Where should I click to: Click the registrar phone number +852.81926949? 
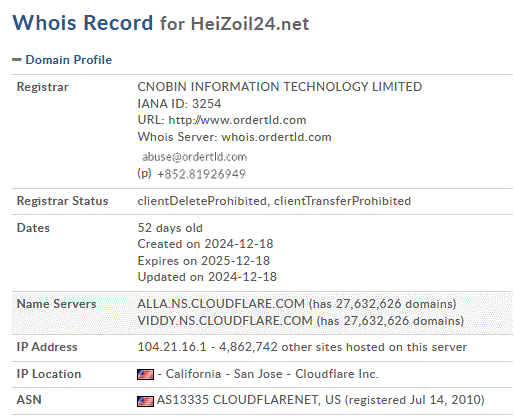201,174
